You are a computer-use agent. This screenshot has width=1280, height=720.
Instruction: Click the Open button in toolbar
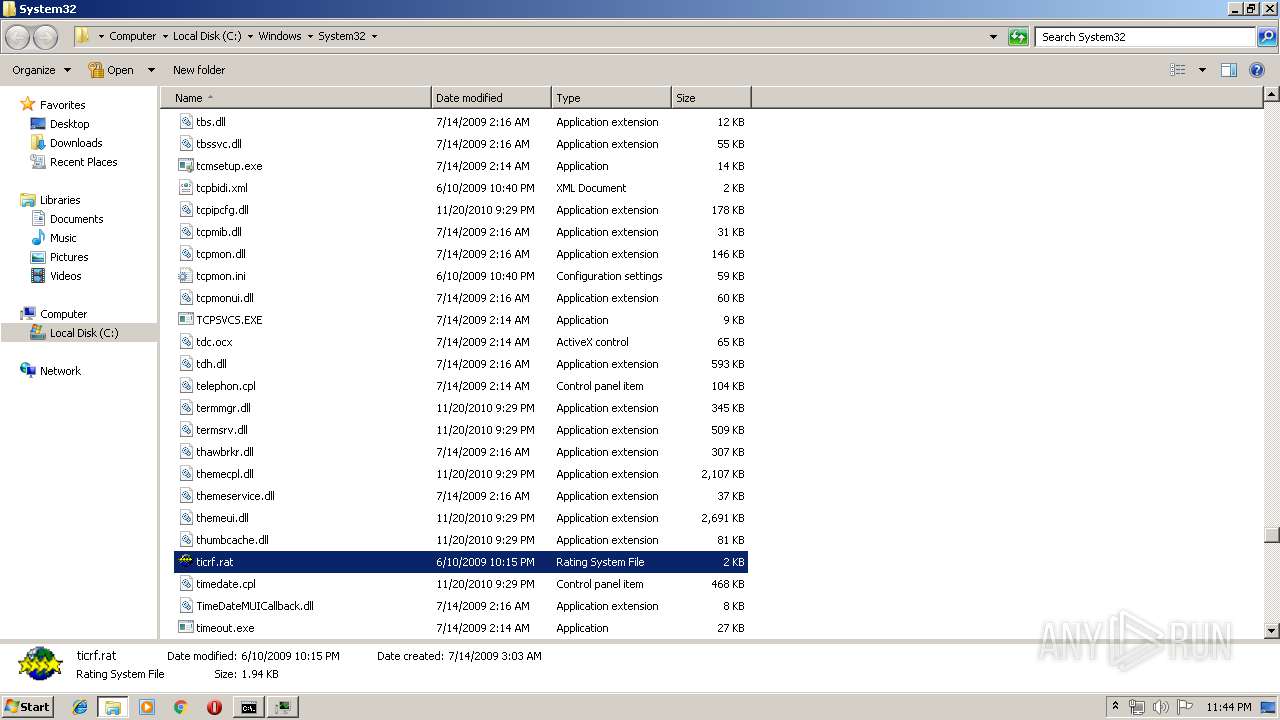(x=112, y=70)
